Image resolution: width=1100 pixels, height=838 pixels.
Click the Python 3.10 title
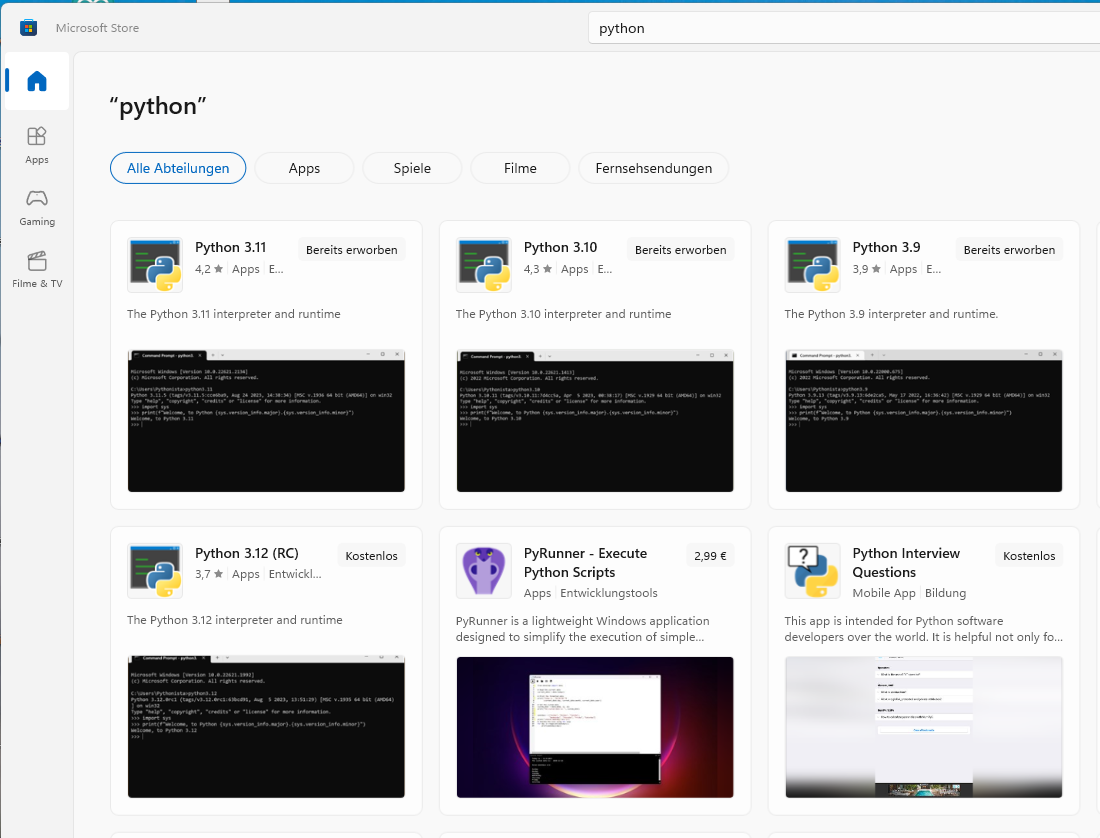click(561, 247)
